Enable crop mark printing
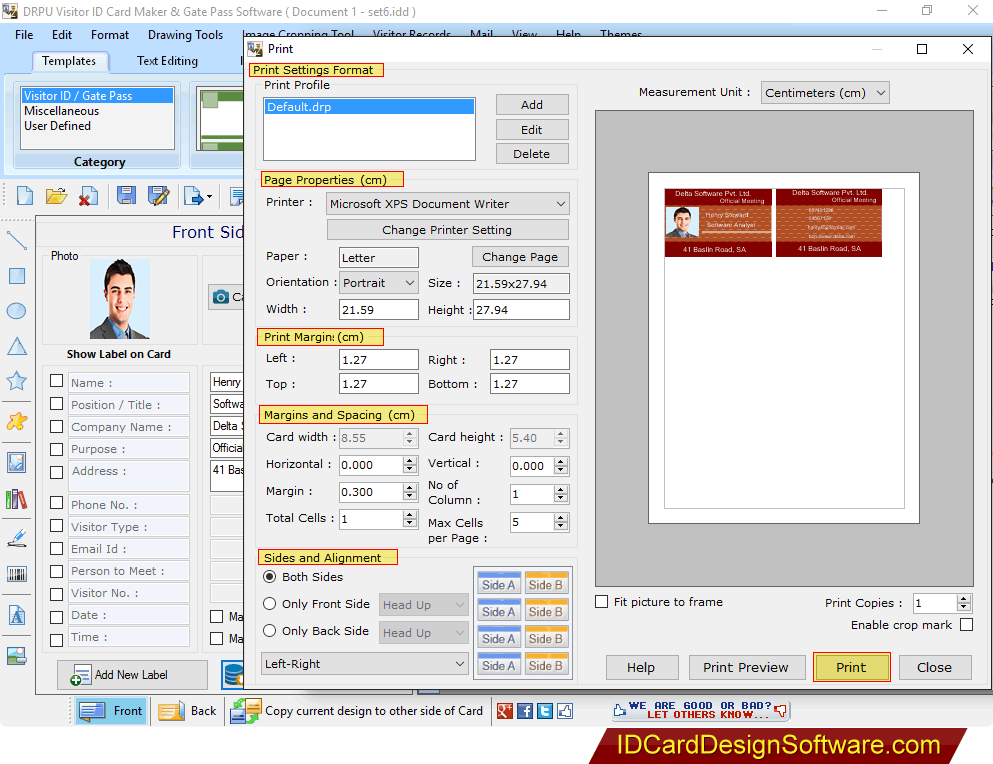 tap(966, 624)
